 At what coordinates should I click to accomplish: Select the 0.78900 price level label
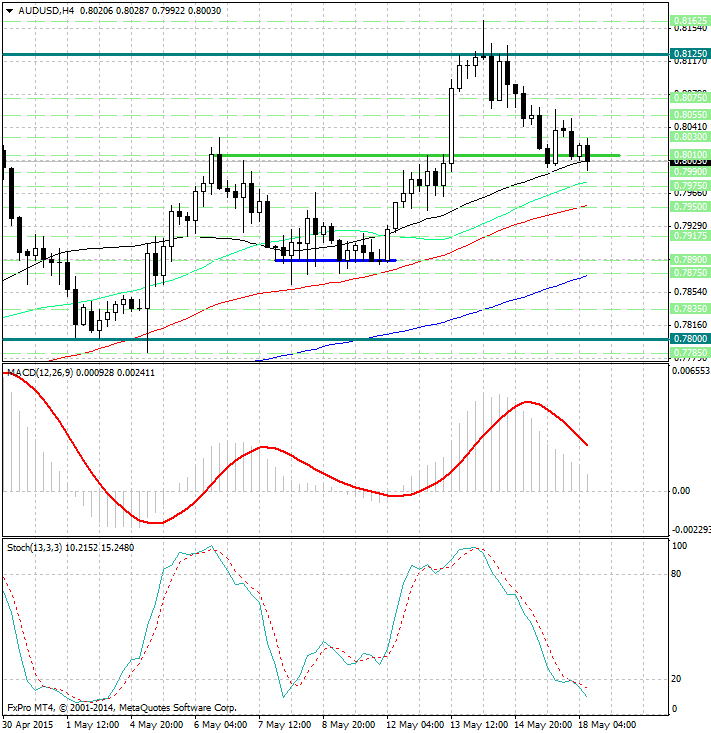(x=691, y=259)
